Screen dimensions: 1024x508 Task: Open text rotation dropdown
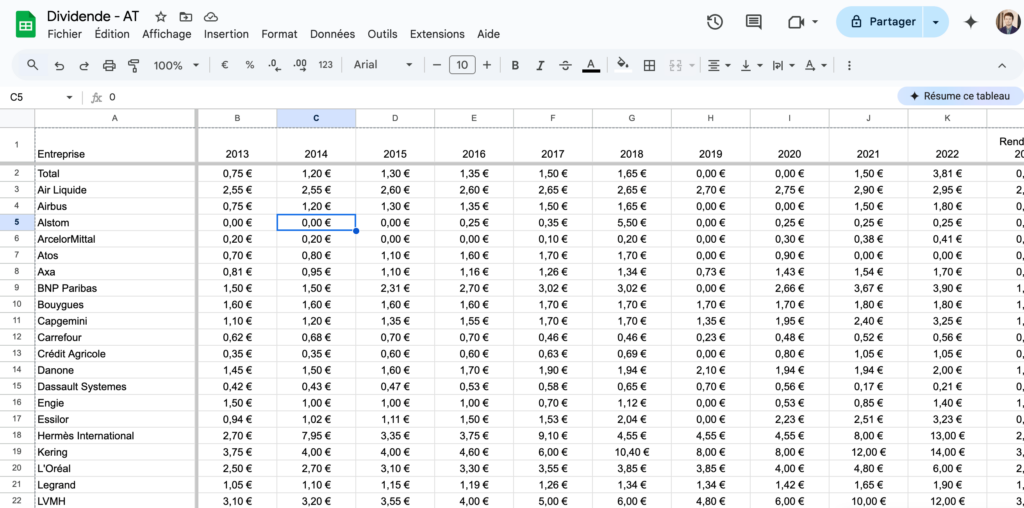(815, 65)
